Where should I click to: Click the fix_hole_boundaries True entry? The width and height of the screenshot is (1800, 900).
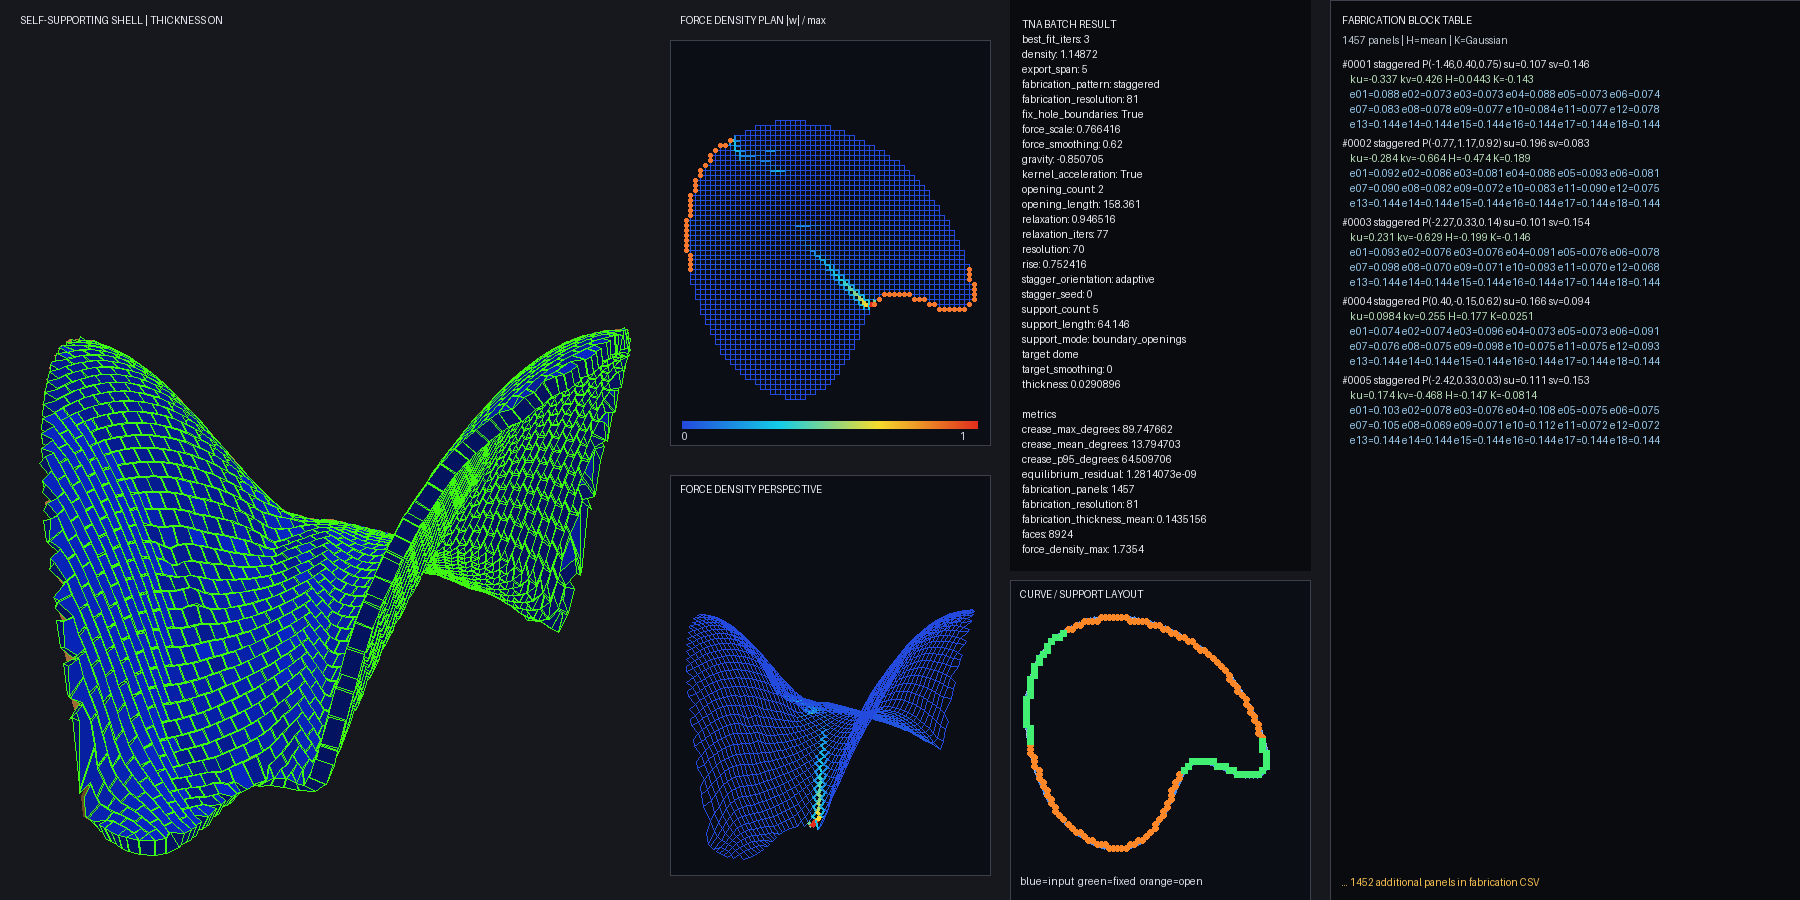coord(1083,114)
